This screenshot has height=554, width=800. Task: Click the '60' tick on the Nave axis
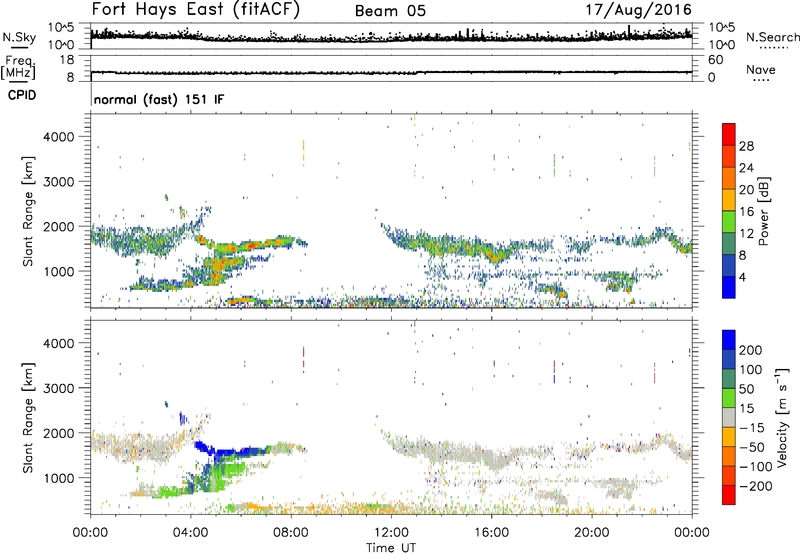715,60
